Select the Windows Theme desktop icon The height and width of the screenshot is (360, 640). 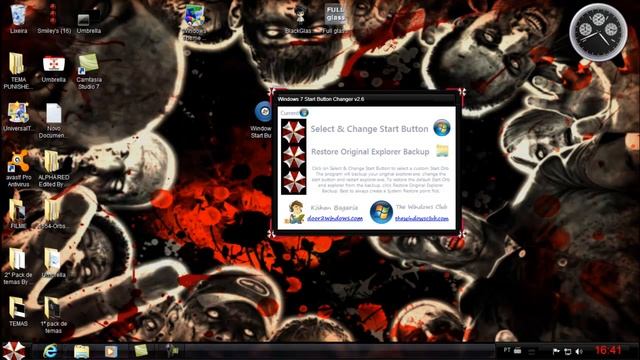tap(194, 22)
